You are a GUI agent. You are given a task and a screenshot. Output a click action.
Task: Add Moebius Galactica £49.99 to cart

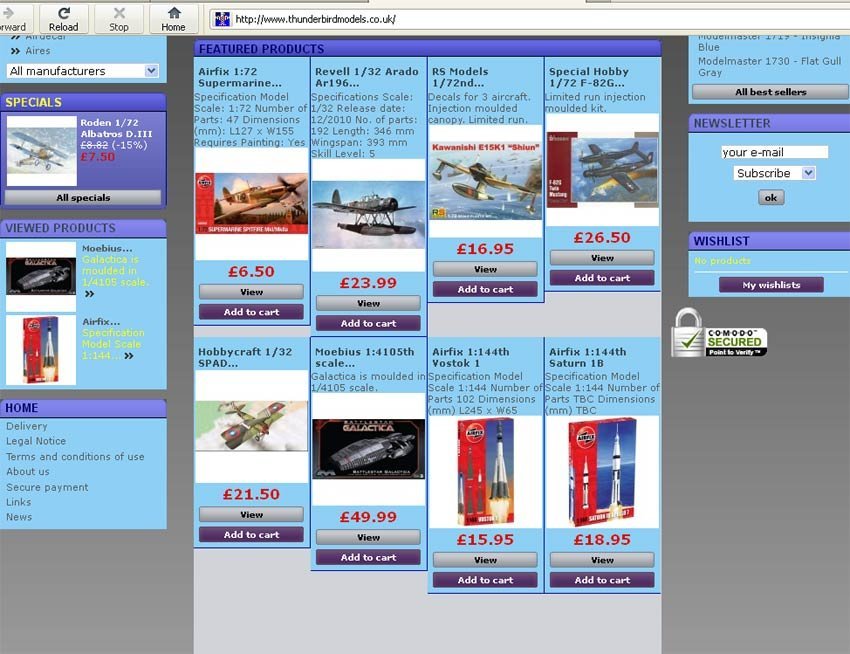click(x=369, y=557)
